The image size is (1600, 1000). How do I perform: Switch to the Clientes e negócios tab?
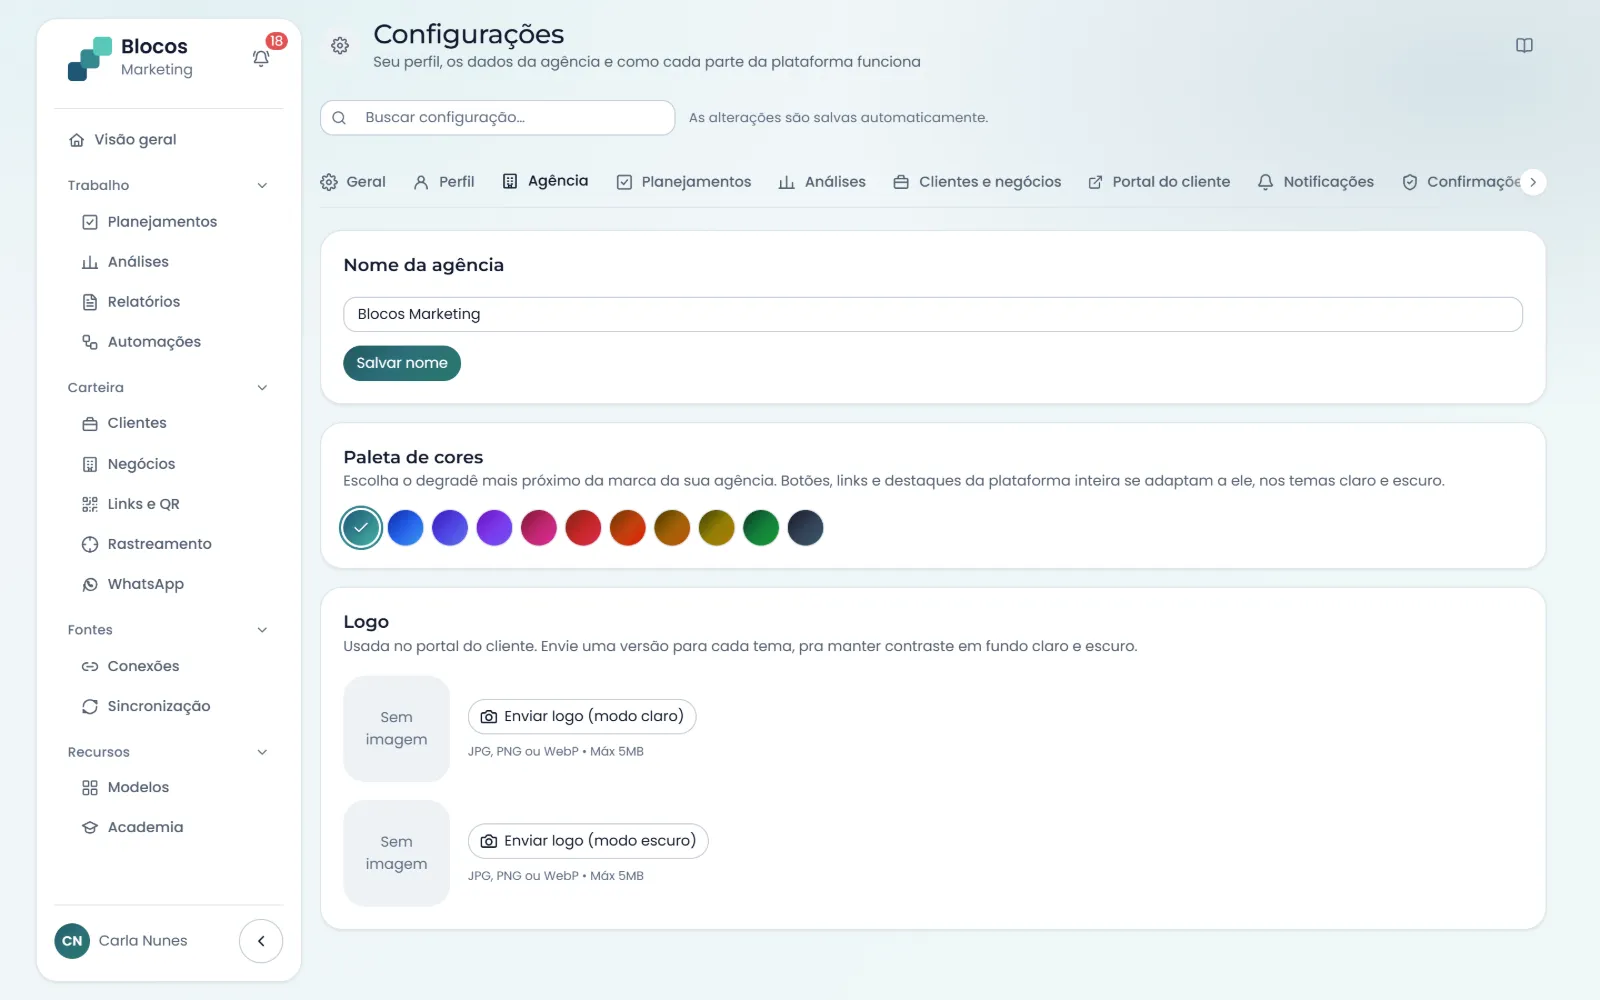point(977,182)
